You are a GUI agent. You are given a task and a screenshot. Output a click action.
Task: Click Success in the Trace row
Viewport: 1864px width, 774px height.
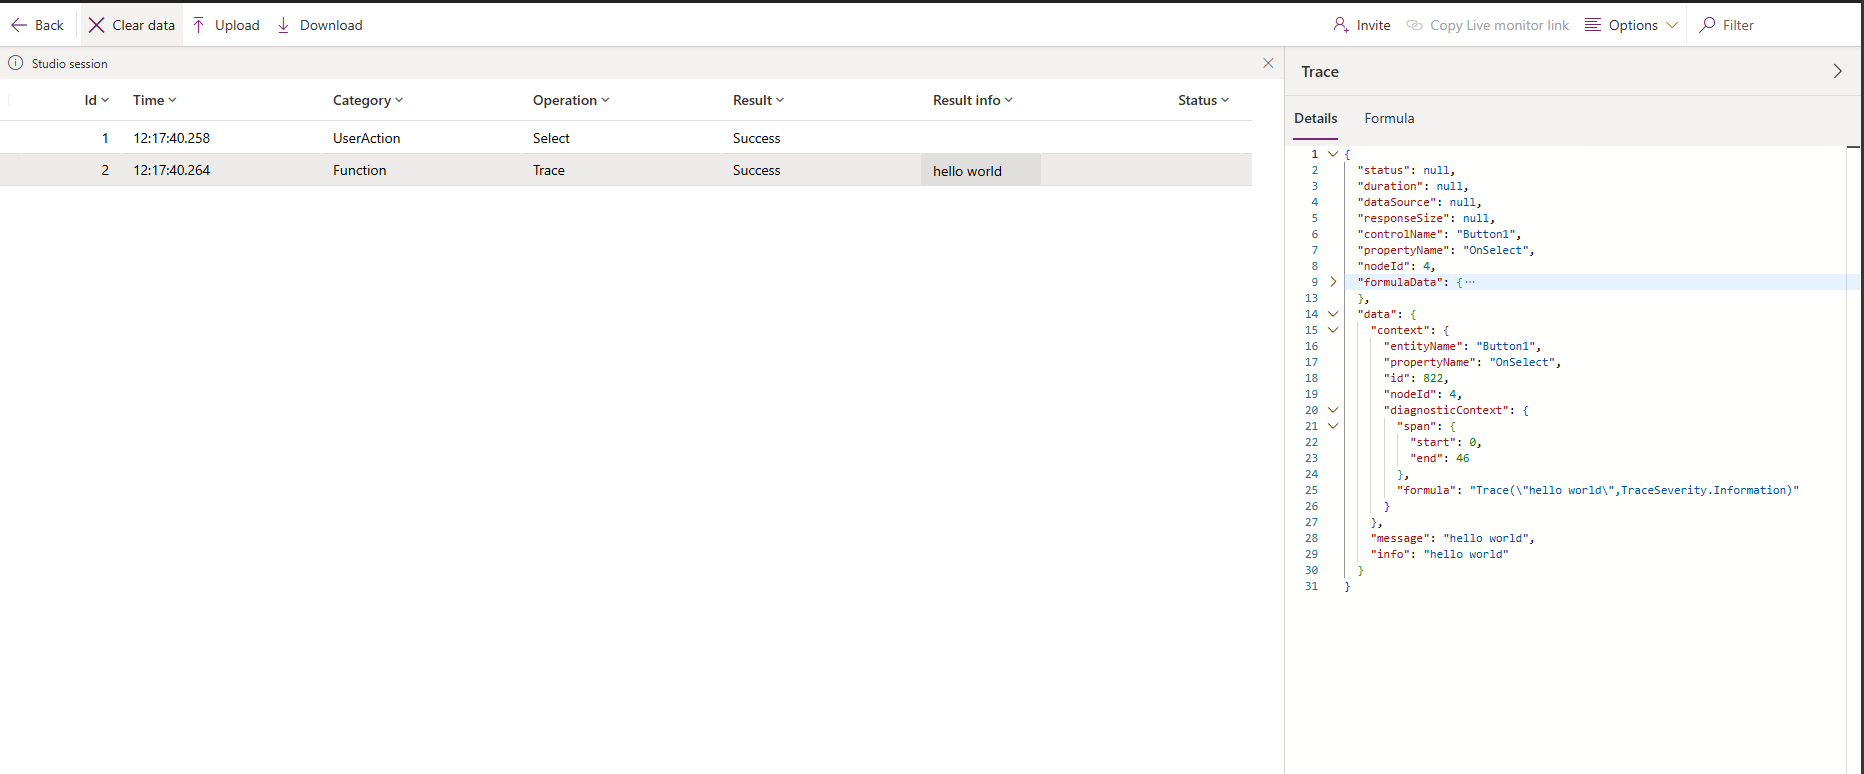(x=756, y=170)
